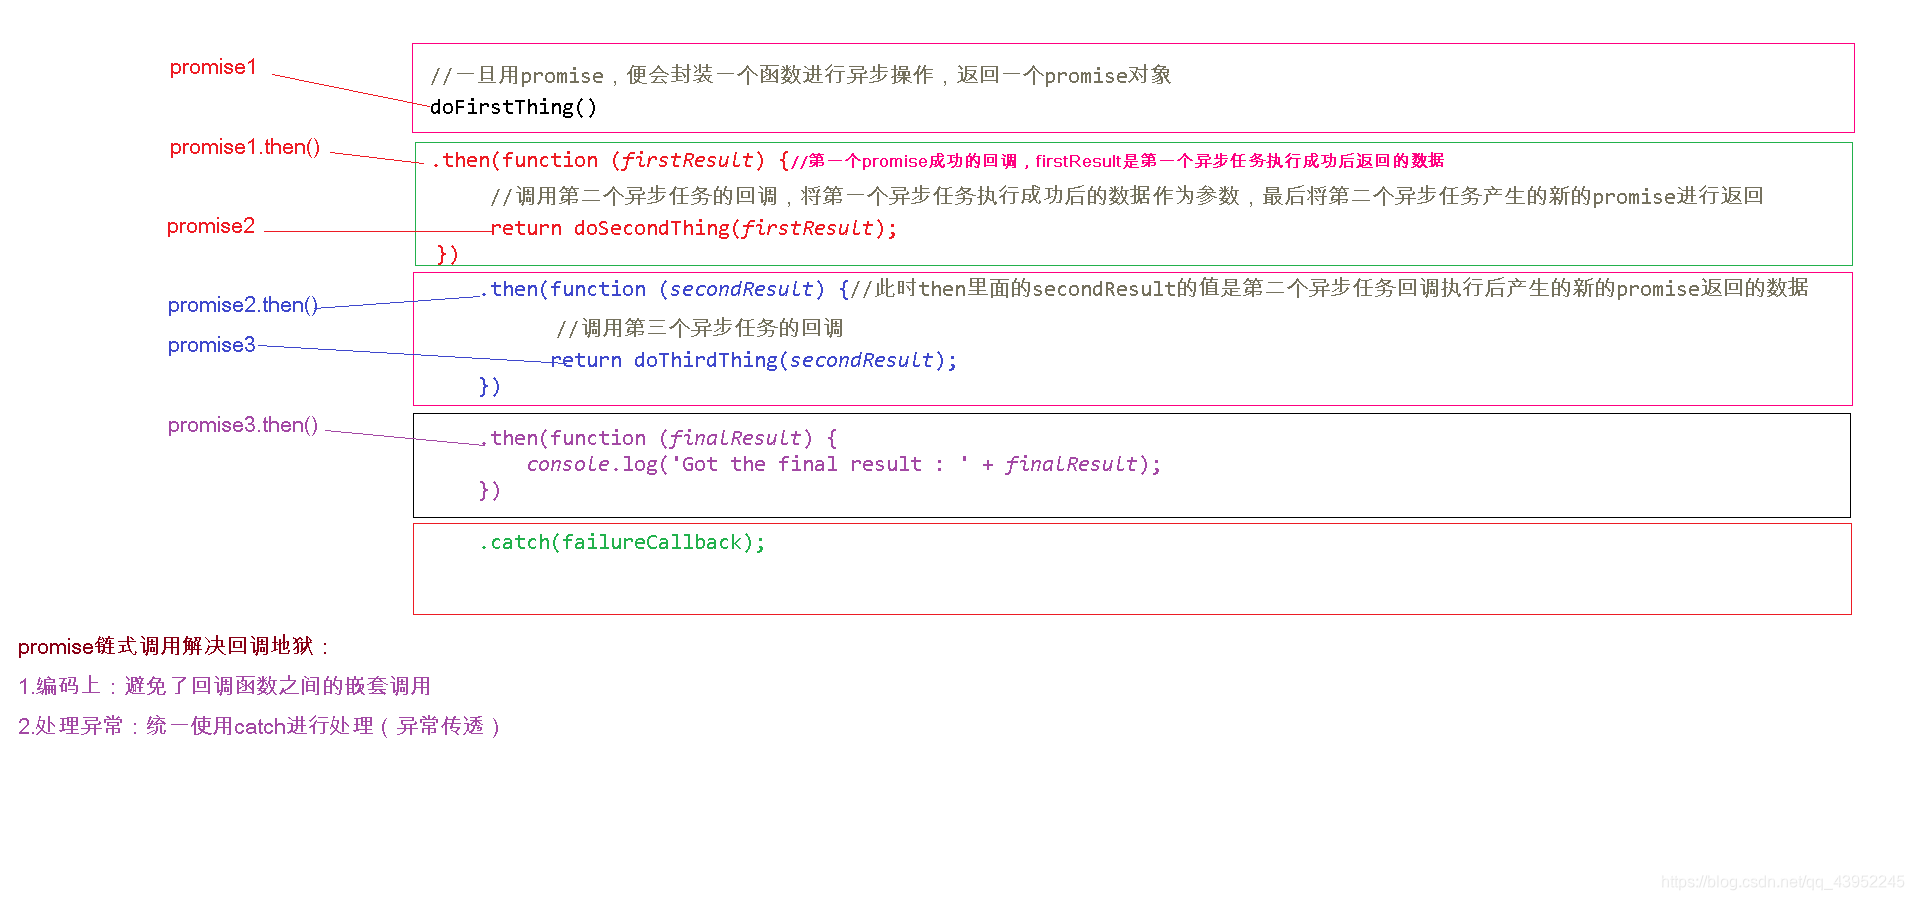Click '.then(function (finalResult) {' code
Viewport: 1914px width, 900px height.
[x=659, y=438]
